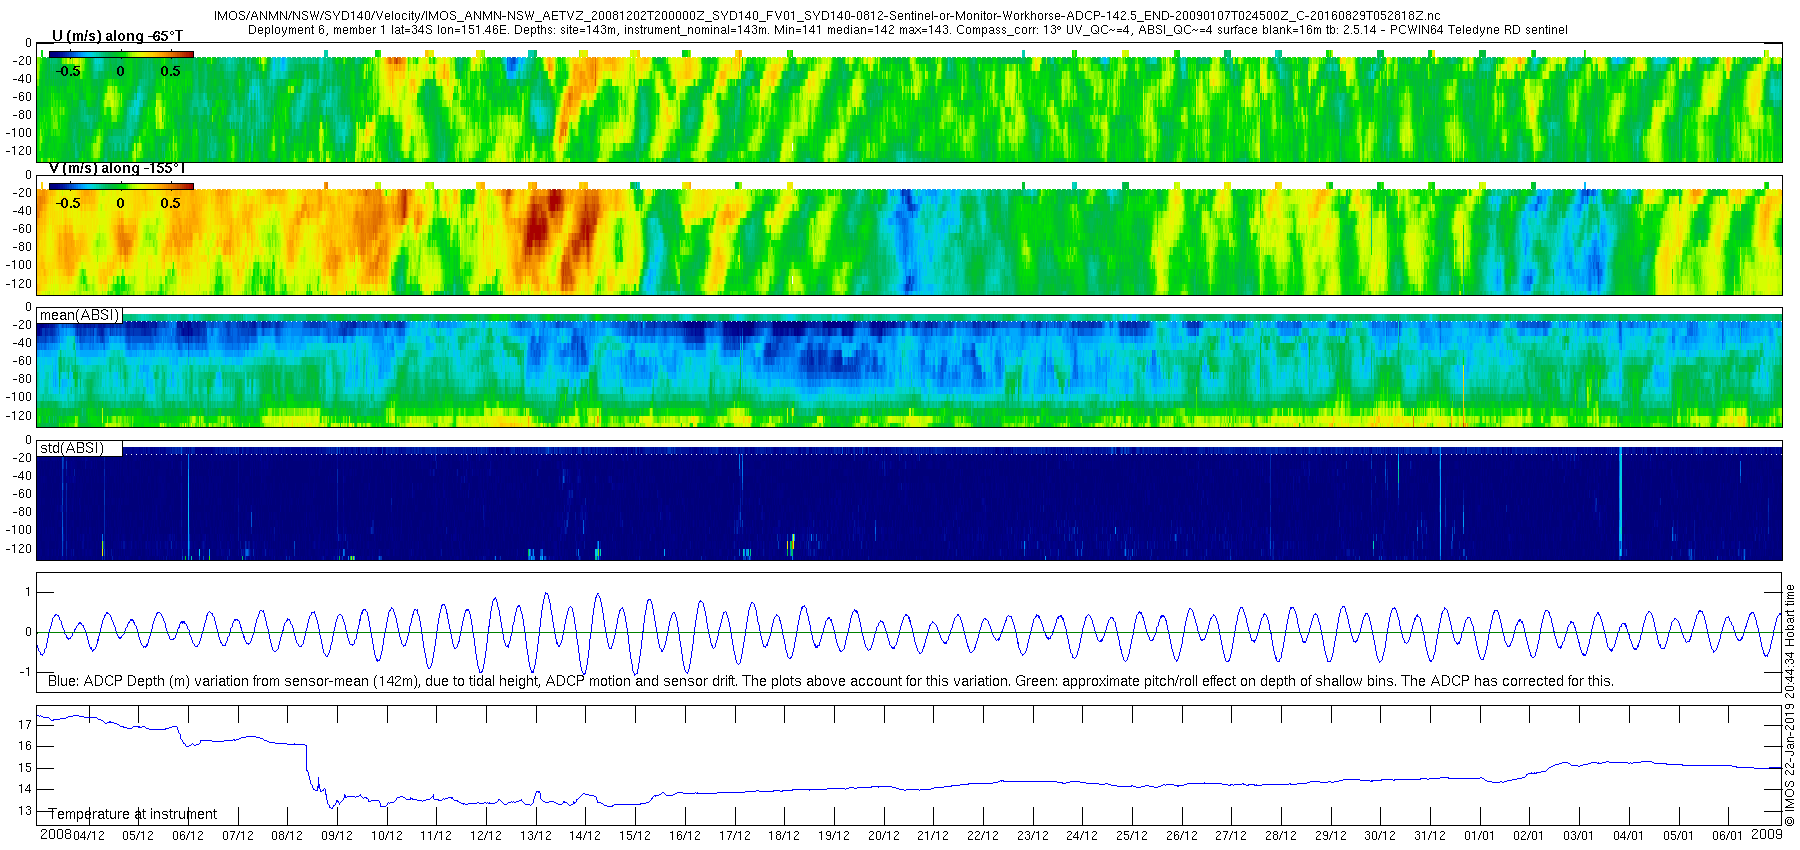This screenshot has height=850, width=1800.
Task: Click the tall cyan spike in std(ABSI) near 03/01
Action: tap(1620, 502)
